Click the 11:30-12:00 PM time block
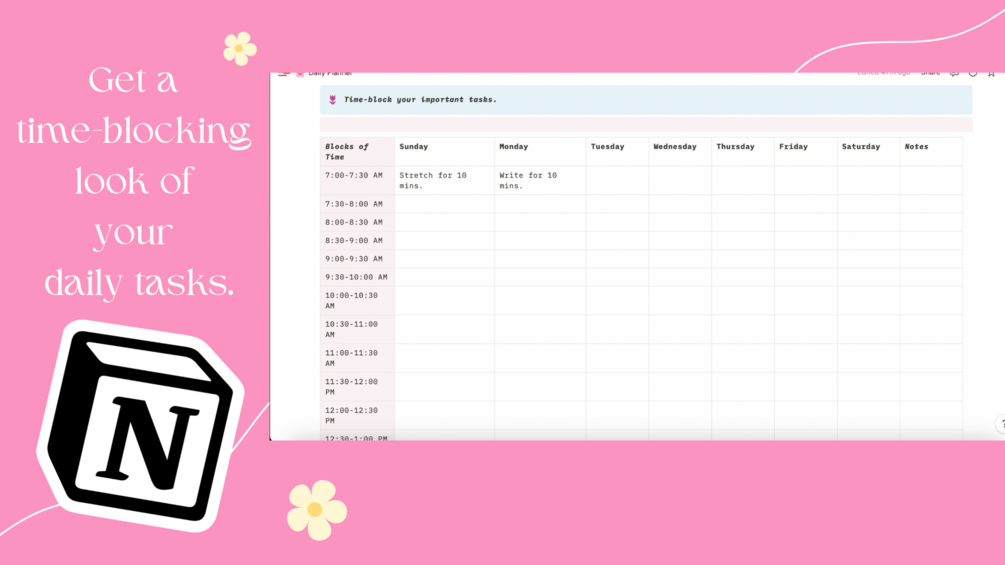 tap(358, 387)
